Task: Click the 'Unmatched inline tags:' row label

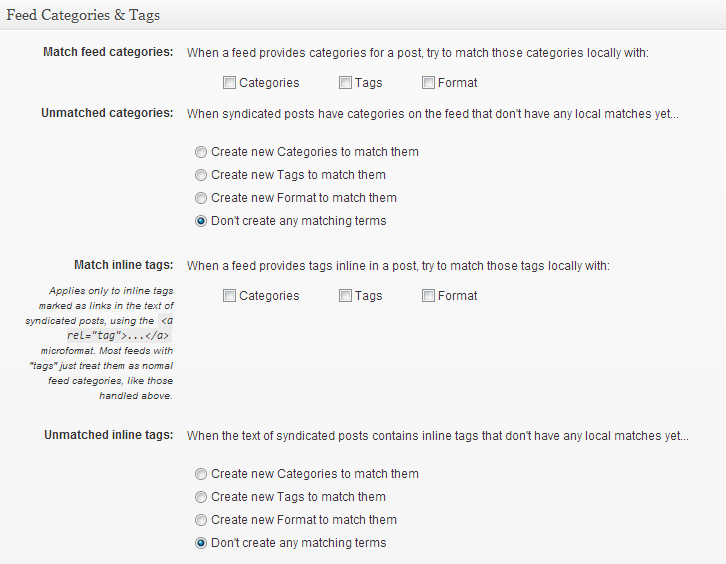Action: (x=109, y=435)
